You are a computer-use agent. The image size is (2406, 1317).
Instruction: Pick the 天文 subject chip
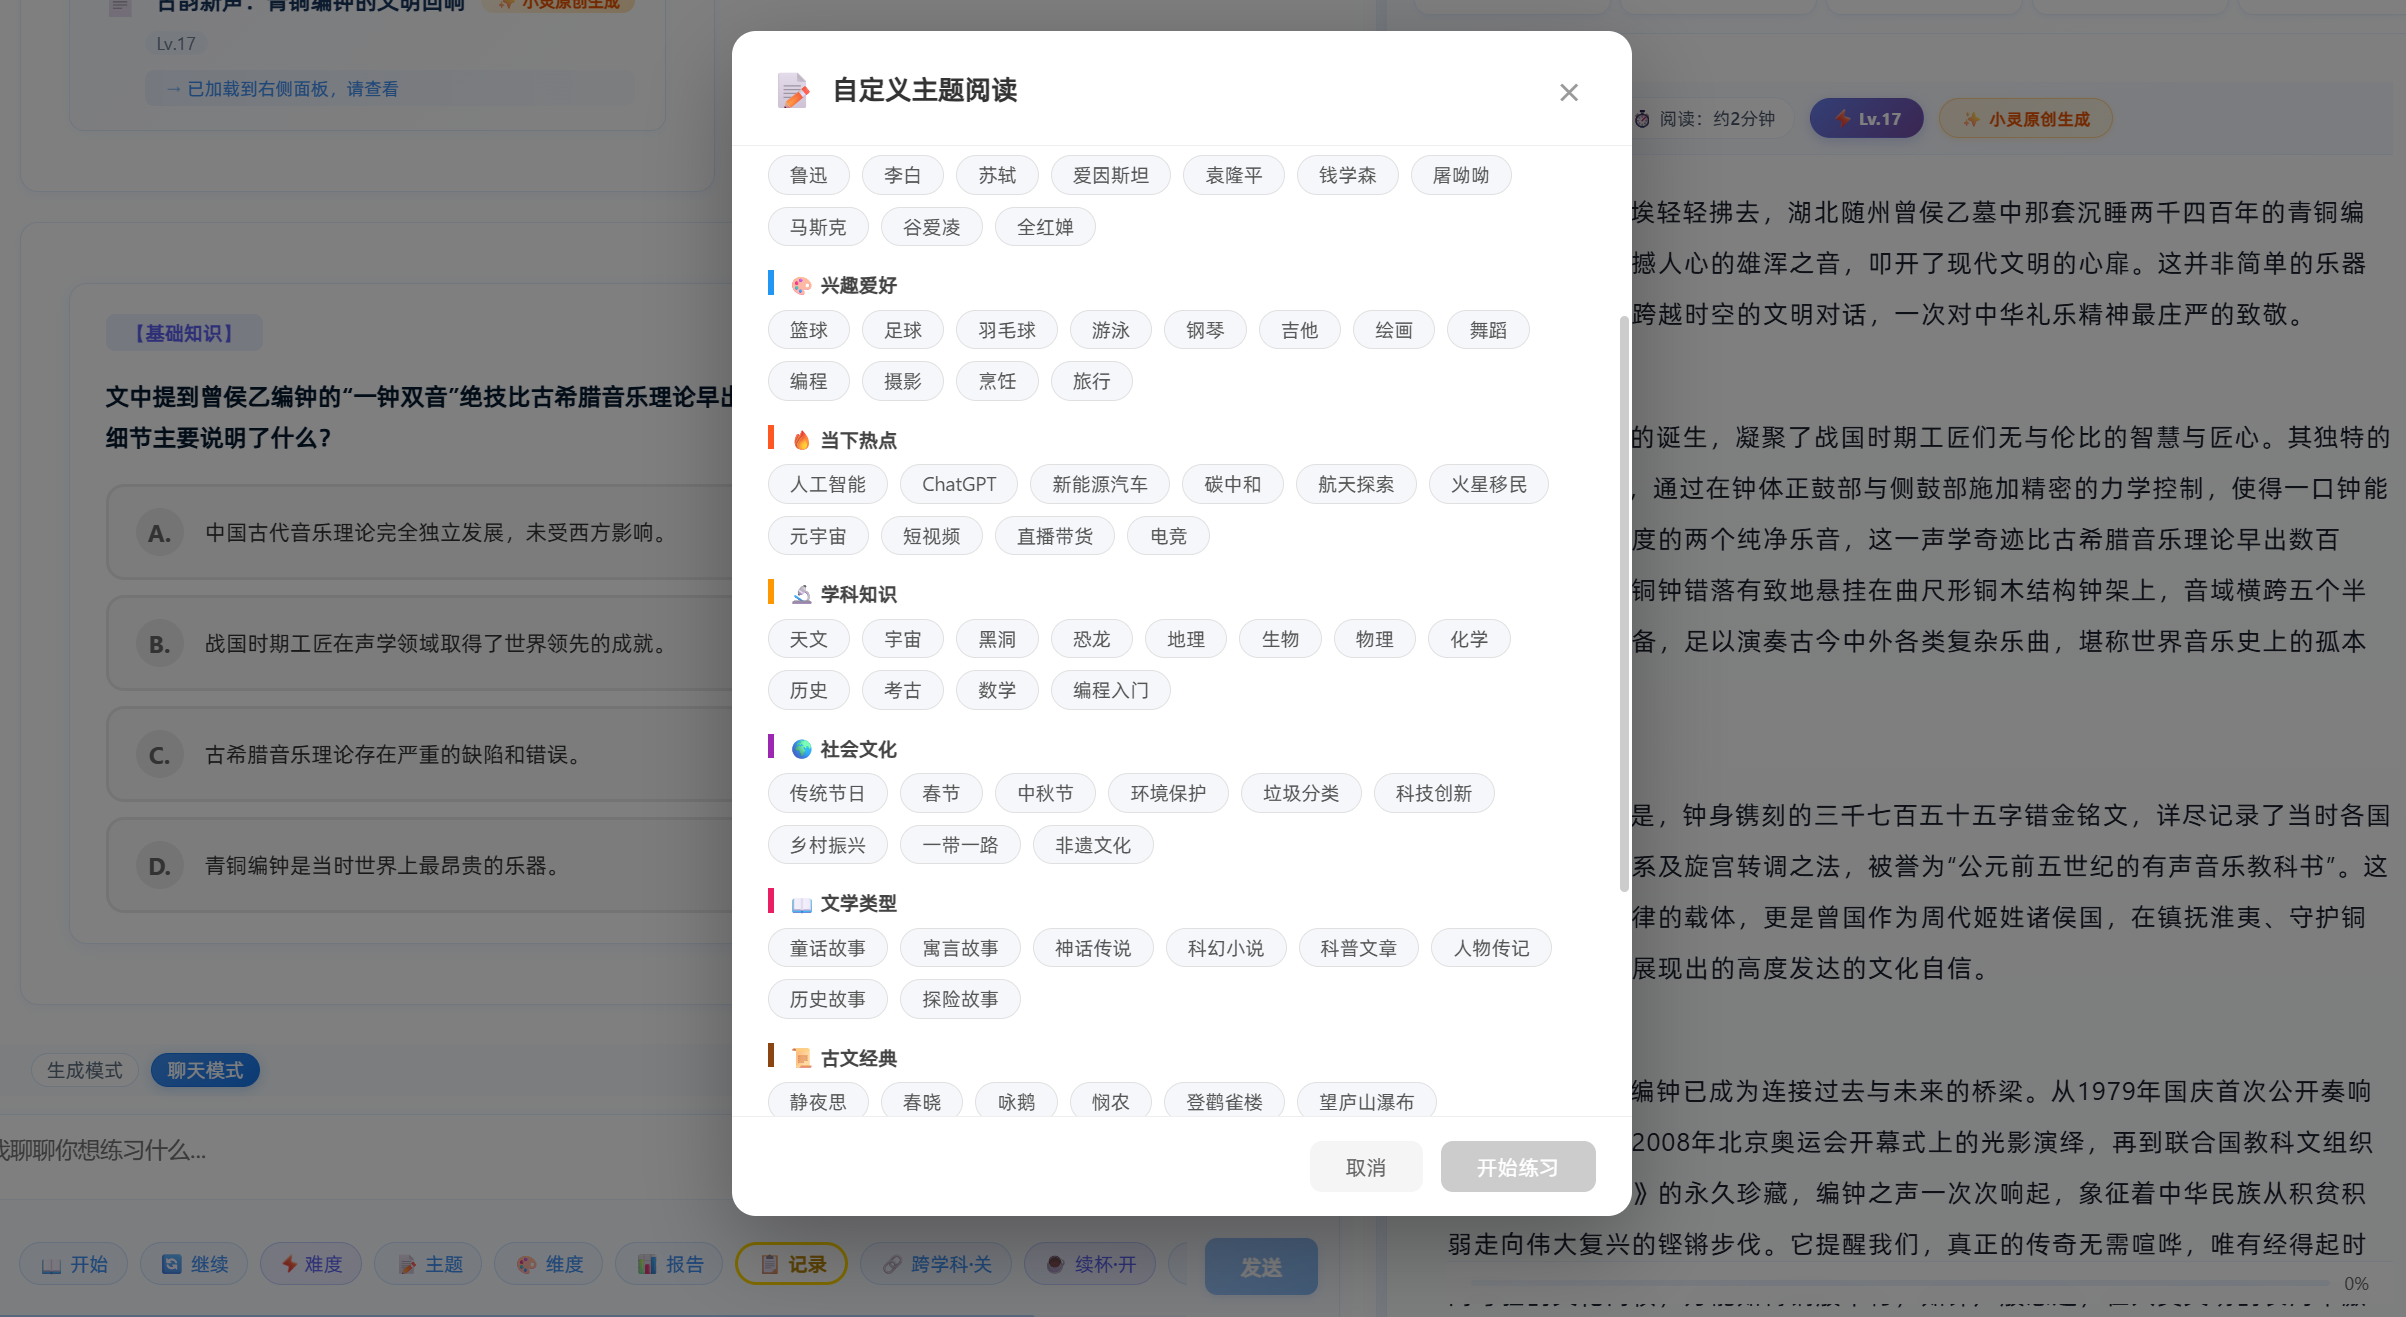click(x=808, y=639)
